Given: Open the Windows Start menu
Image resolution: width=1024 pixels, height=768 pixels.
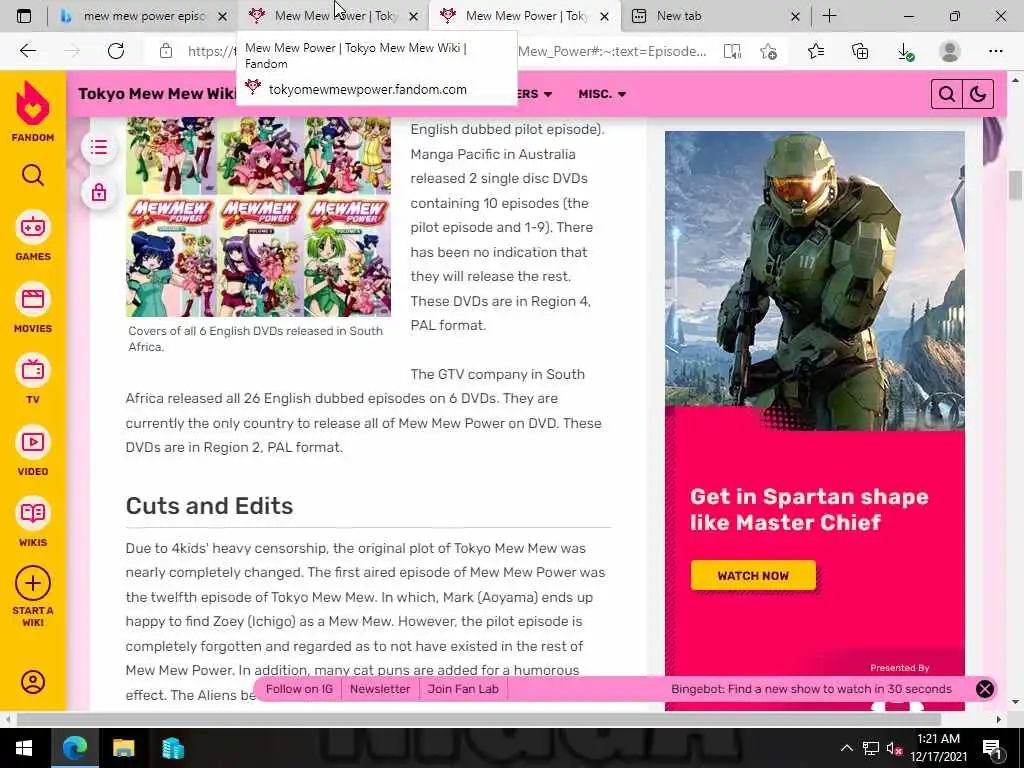Looking at the screenshot, I should tap(24, 748).
